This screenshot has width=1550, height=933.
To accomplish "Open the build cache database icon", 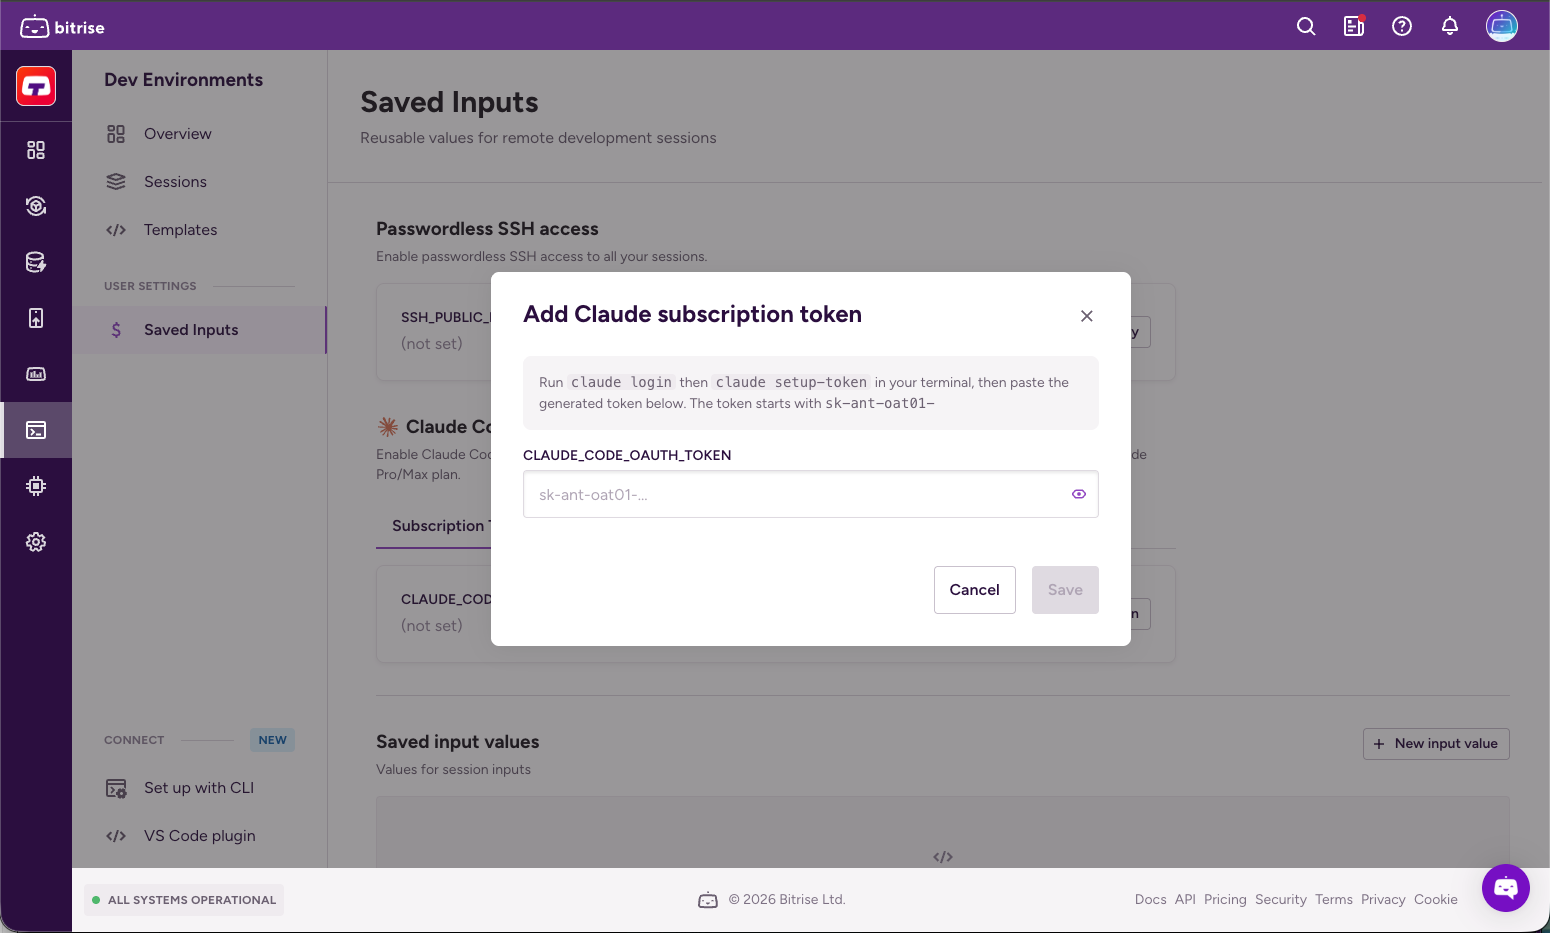I will pos(36,262).
